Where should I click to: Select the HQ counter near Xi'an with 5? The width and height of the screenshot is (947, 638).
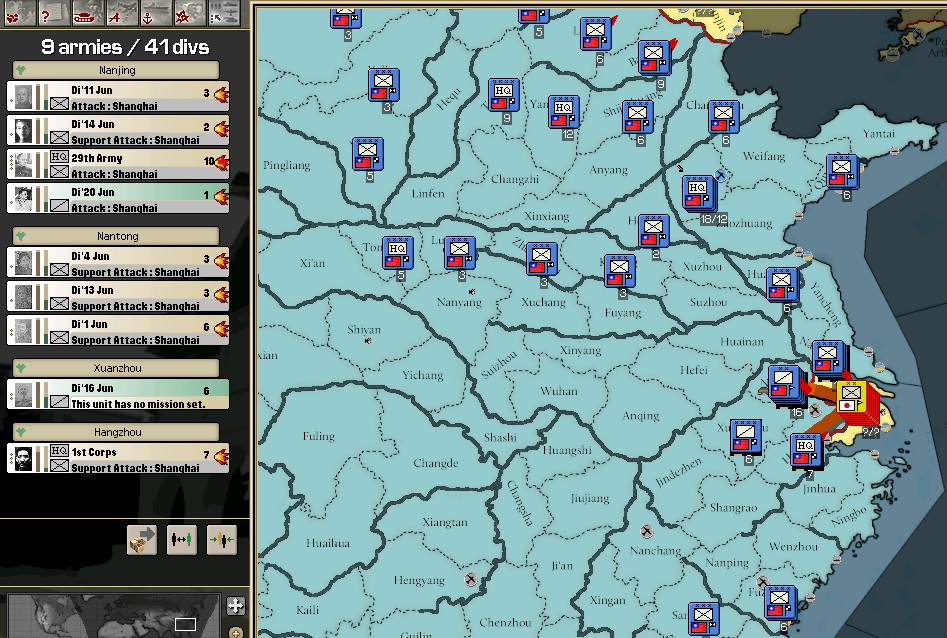[397, 253]
